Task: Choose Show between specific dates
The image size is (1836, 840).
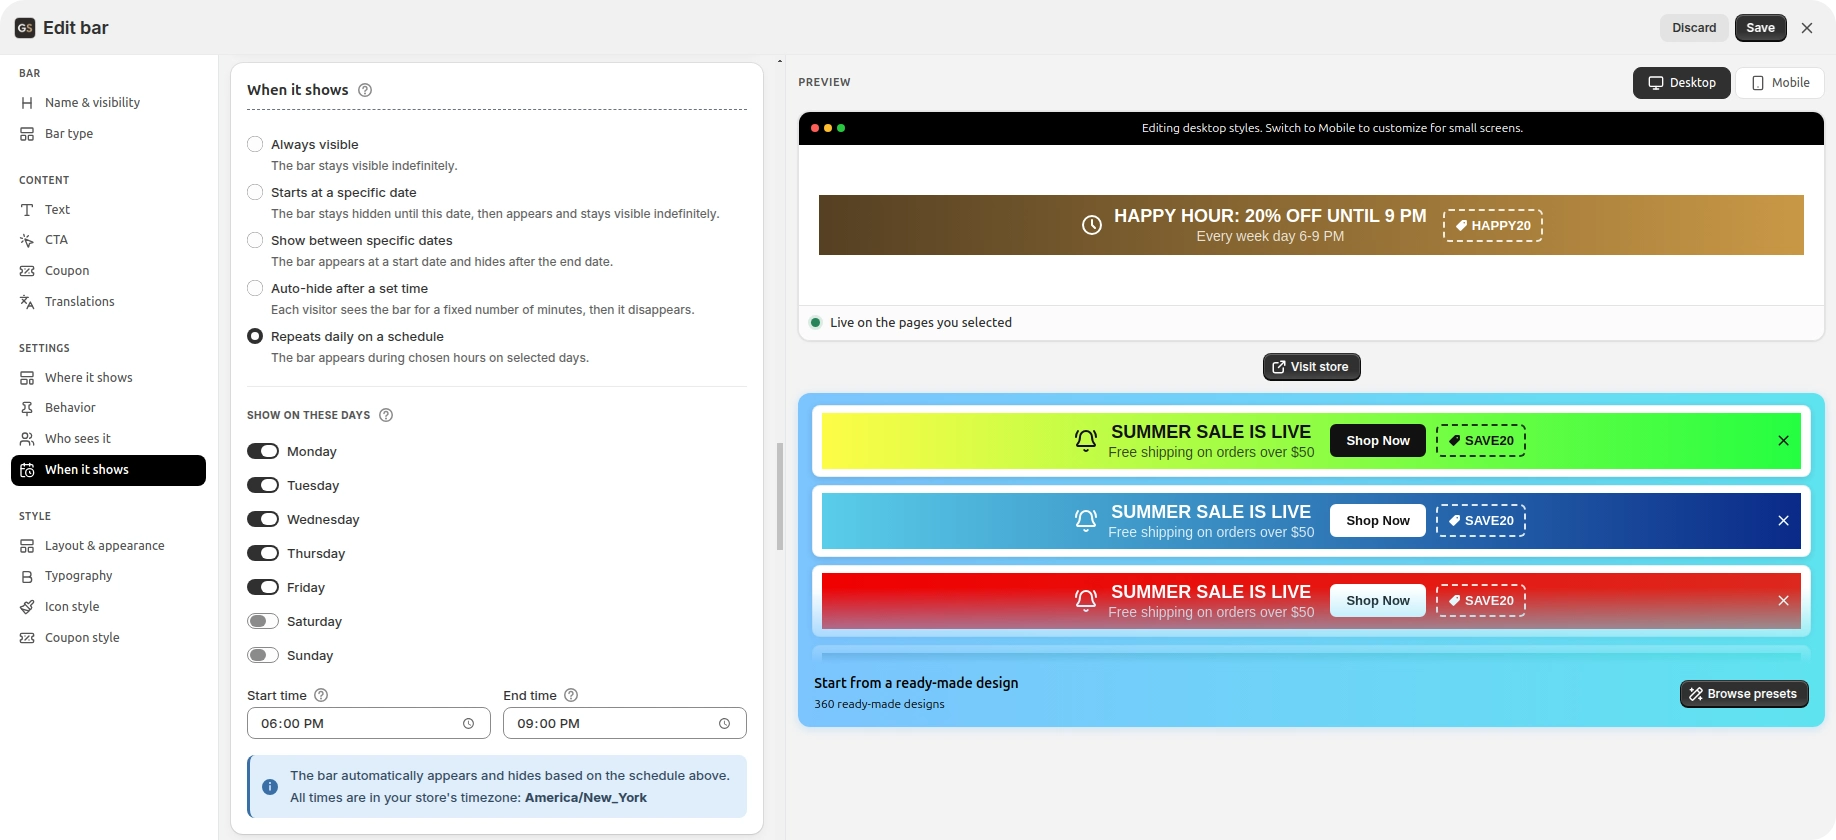Action: (x=255, y=240)
